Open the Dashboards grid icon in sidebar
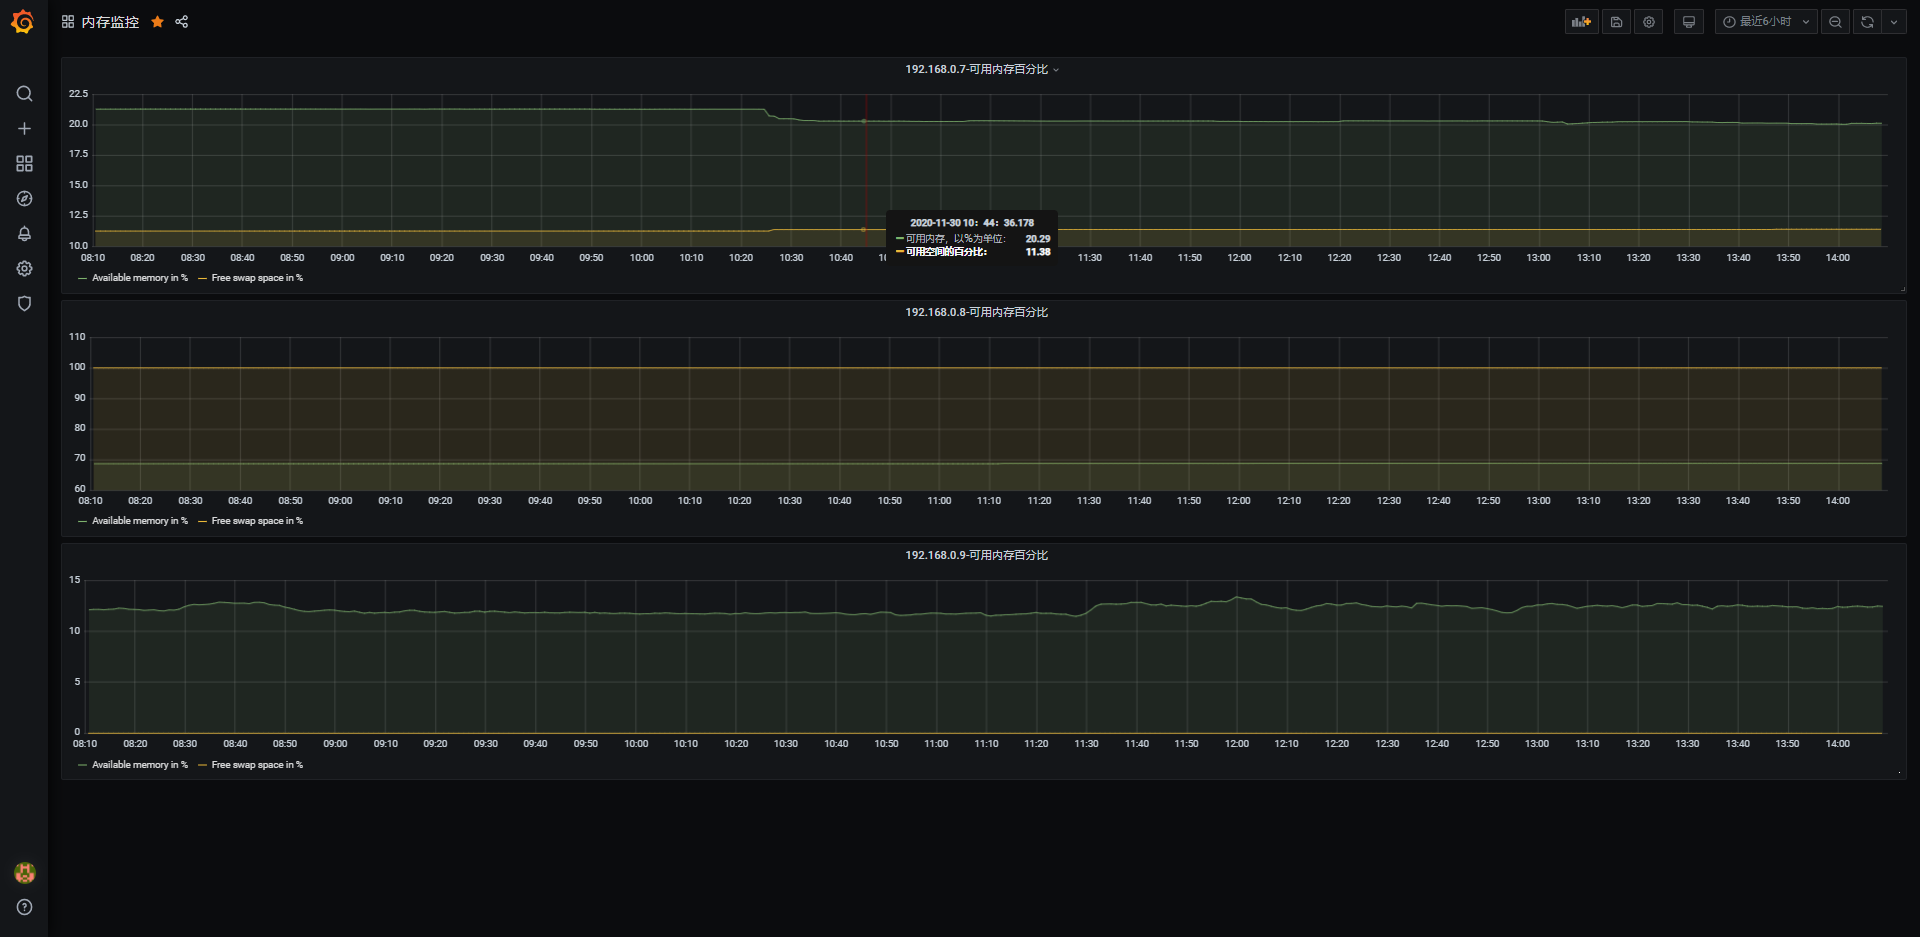This screenshot has height=937, width=1920. click(x=24, y=164)
